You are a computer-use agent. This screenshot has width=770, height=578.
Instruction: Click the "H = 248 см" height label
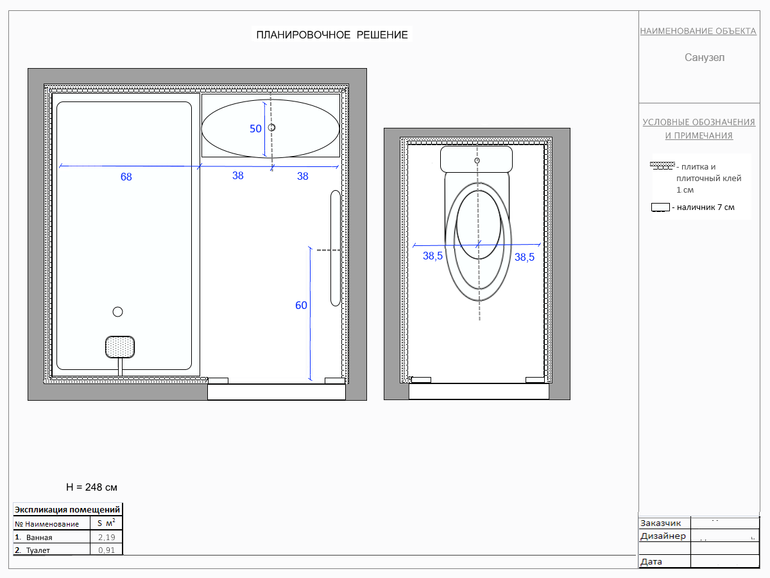click(92, 487)
